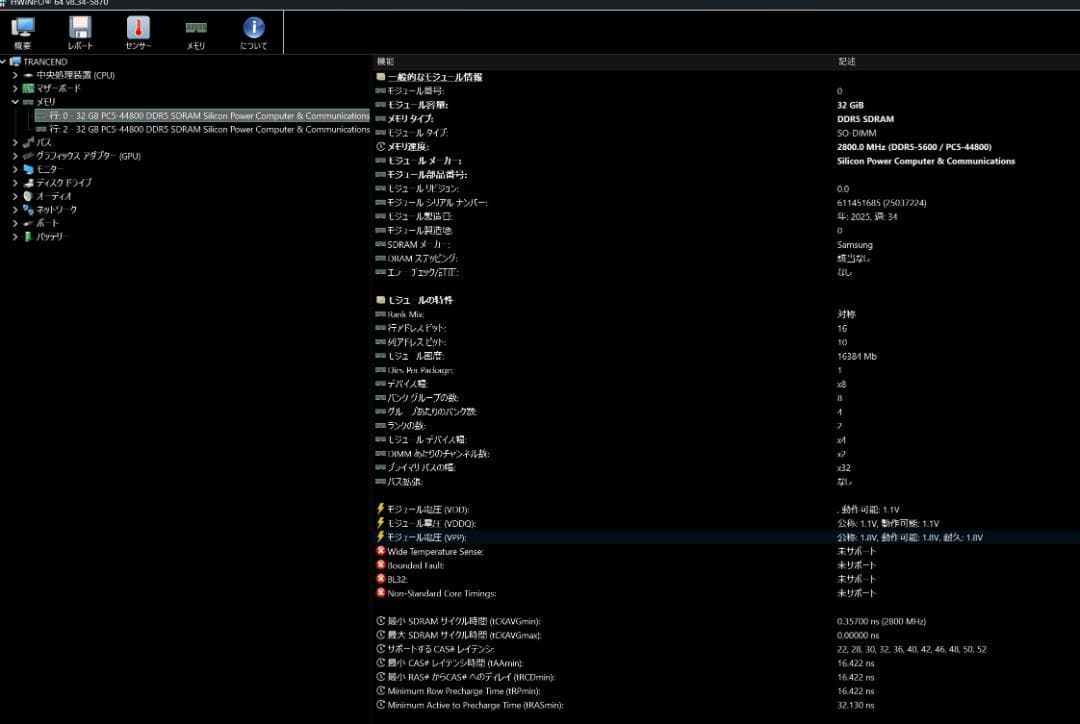Viewport: 1080px width, 724px height.
Task: Open the 概要 (Summary) toolbar icon
Action: pos(22,32)
